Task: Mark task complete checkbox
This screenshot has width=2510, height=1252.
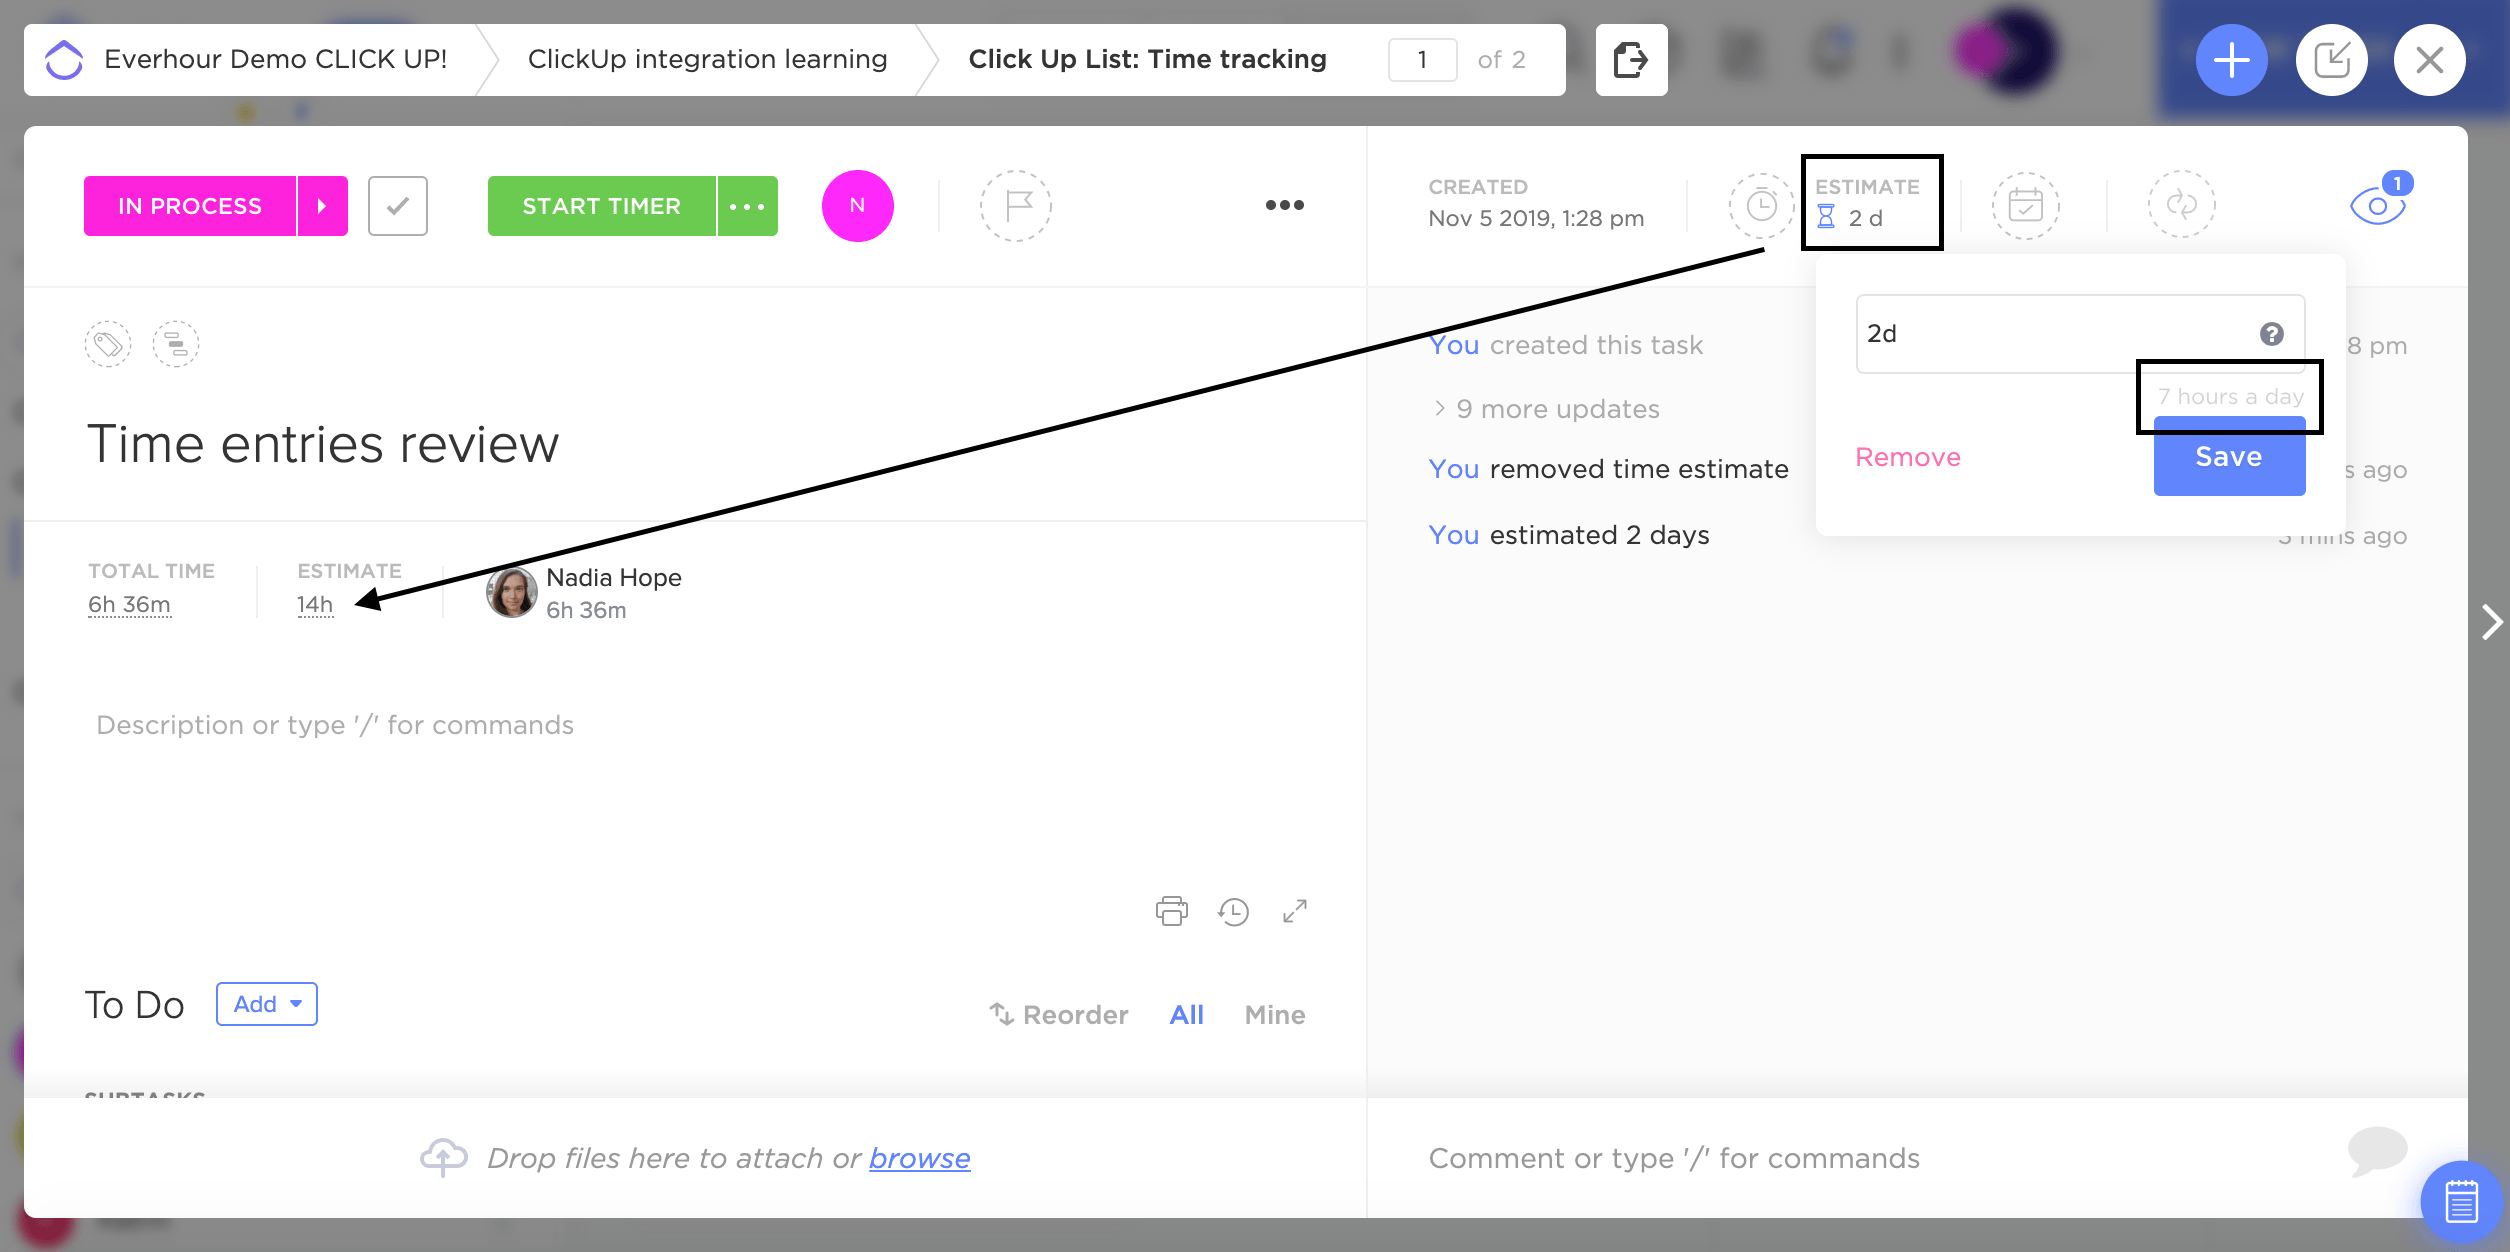Action: pos(398,206)
